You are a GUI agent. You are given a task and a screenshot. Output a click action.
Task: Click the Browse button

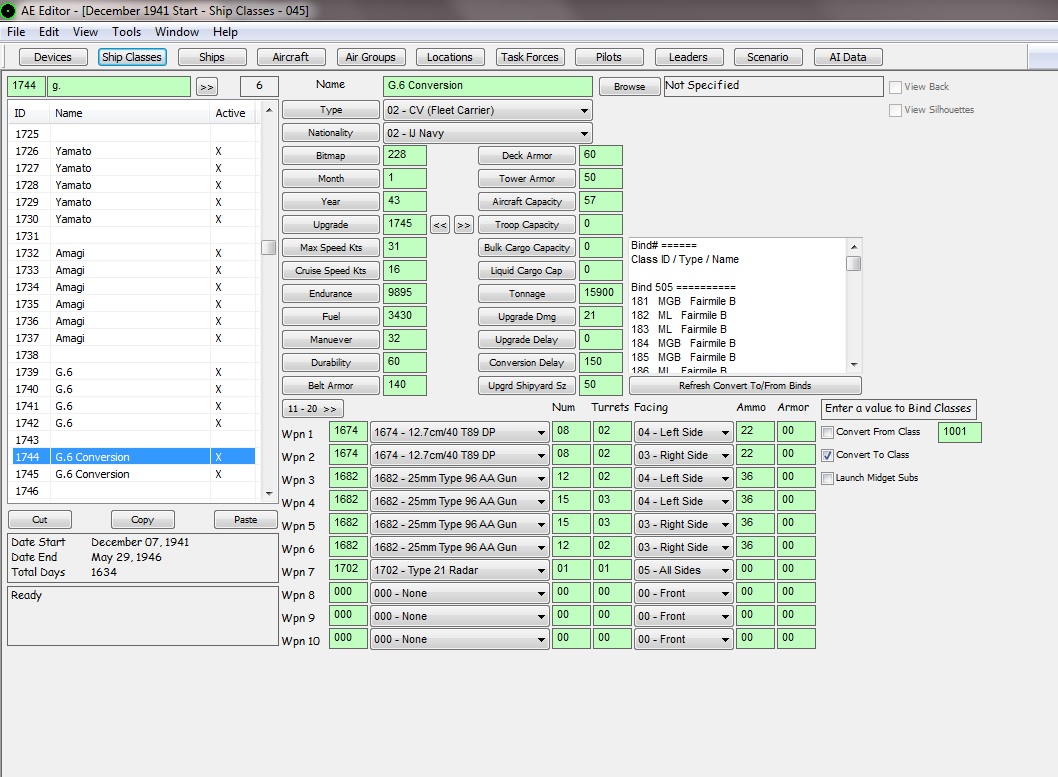(630, 87)
